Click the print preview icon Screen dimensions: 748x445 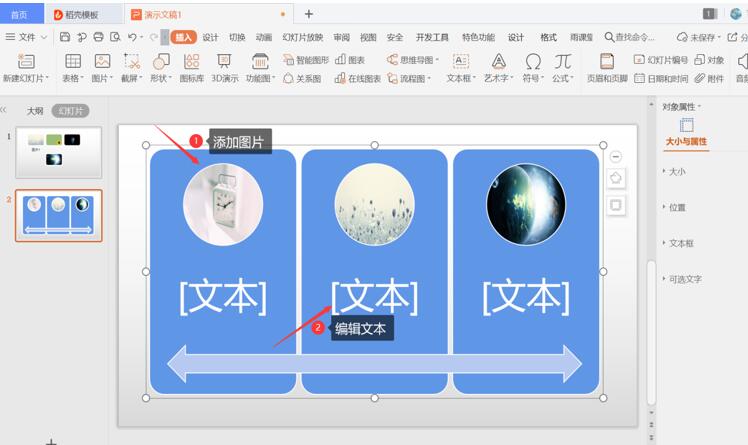point(115,37)
